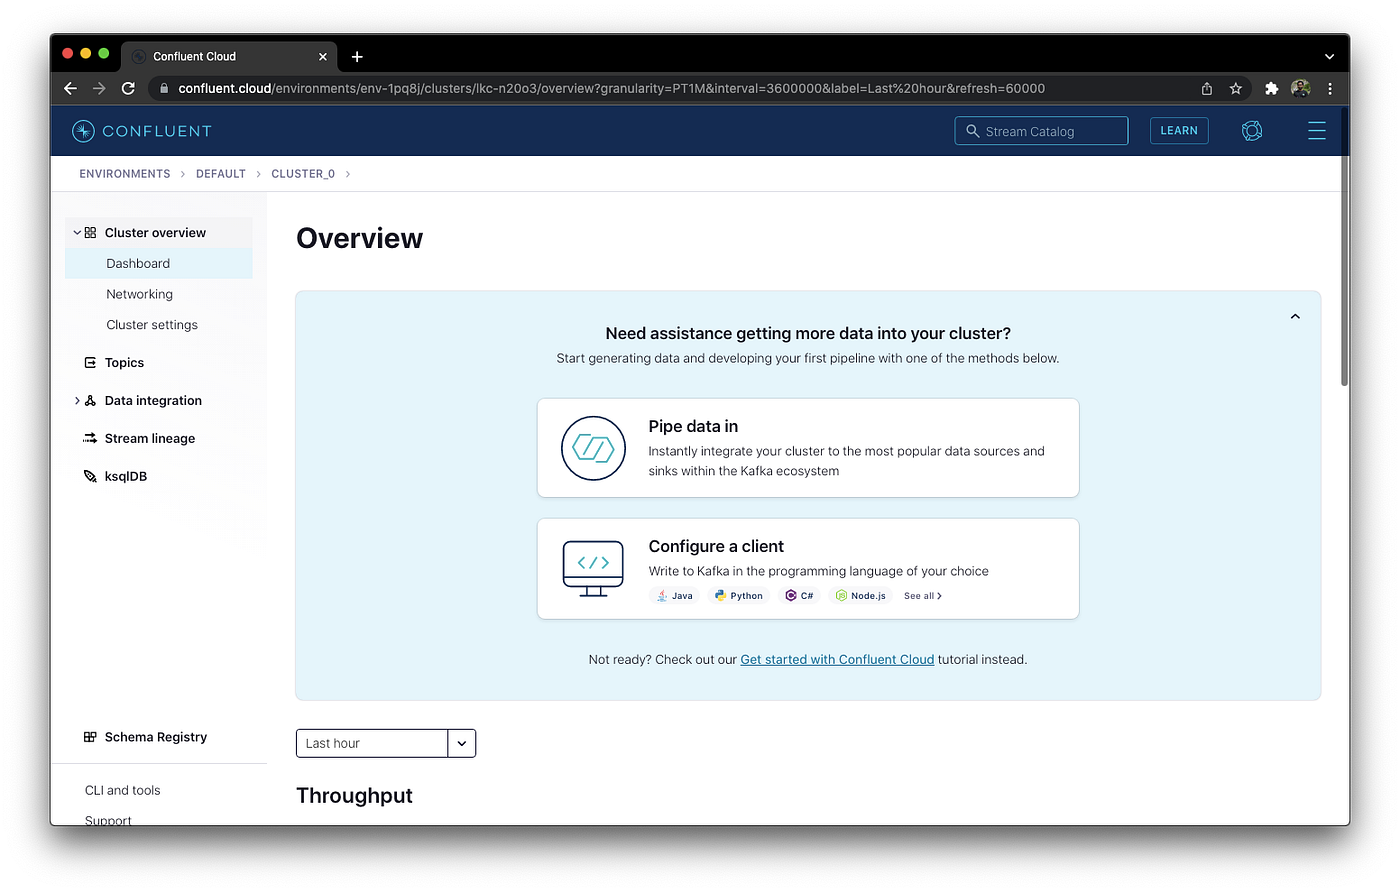Collapse the assistance panel with the chevron
The image size is (1400, 892).
pos(1295,316)
